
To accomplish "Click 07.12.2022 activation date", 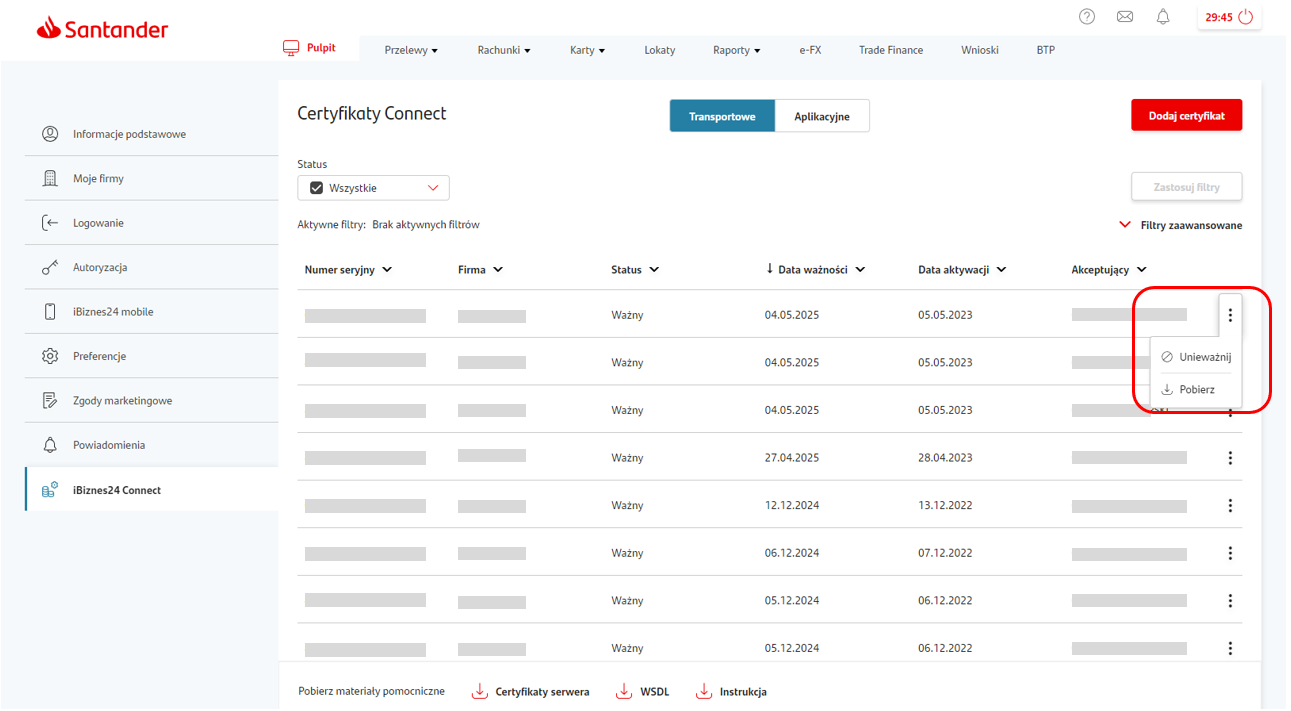I will coord(945,553).
